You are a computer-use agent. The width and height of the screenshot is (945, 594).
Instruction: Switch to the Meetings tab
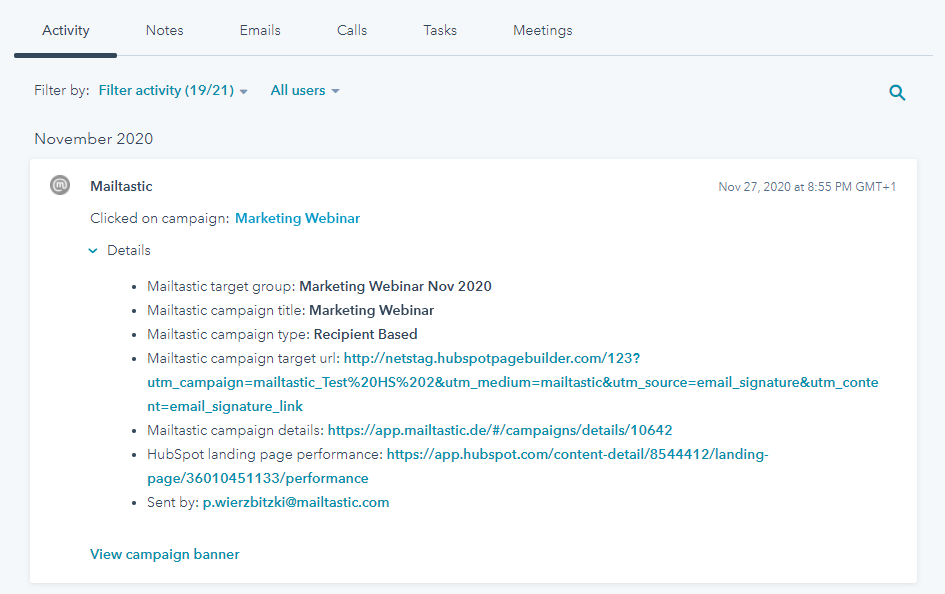point(542,30)
